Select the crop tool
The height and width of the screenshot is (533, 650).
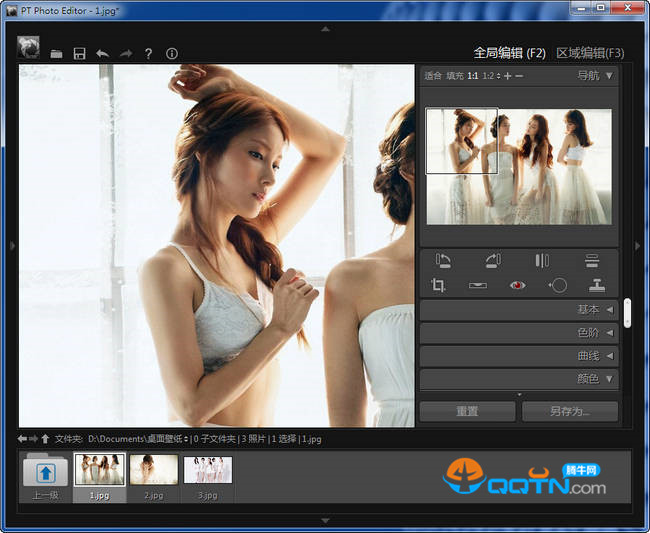coord(438,286)
